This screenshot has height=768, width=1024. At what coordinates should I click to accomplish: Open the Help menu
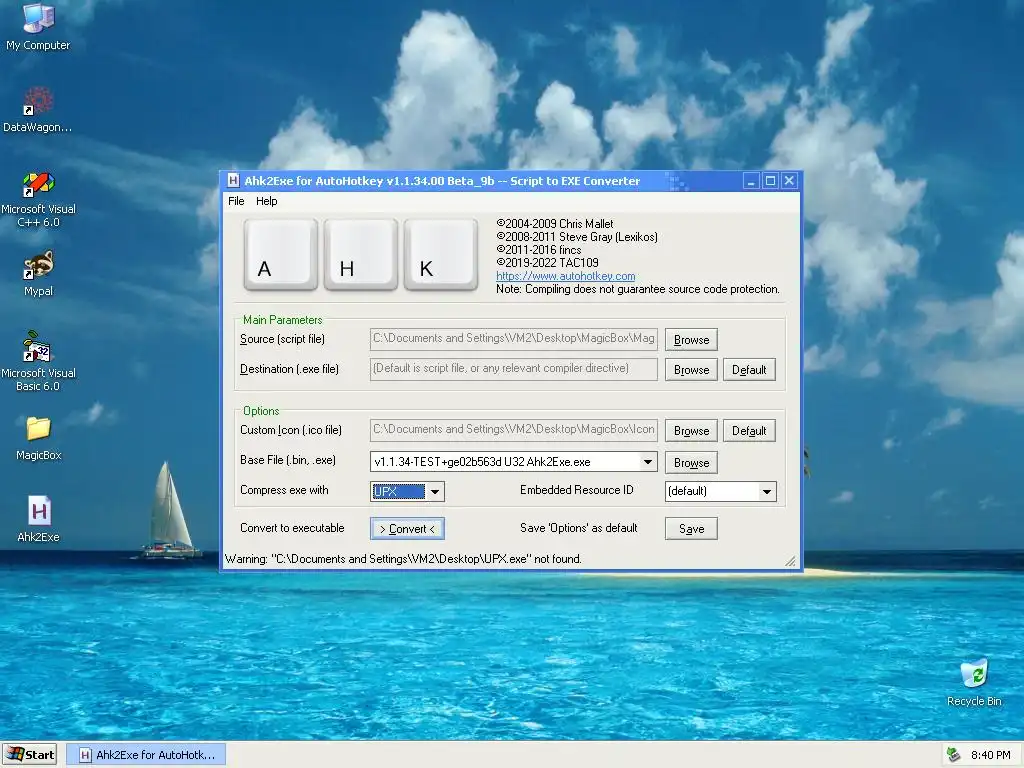(266, 201)
